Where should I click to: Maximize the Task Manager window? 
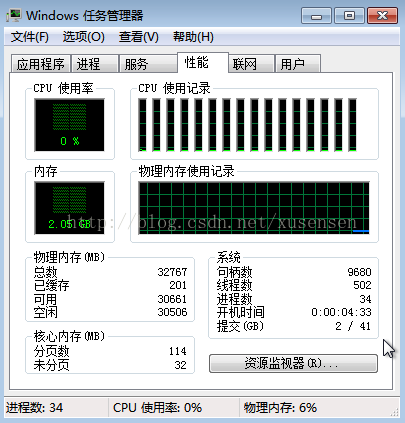click(x=349, y=16)
